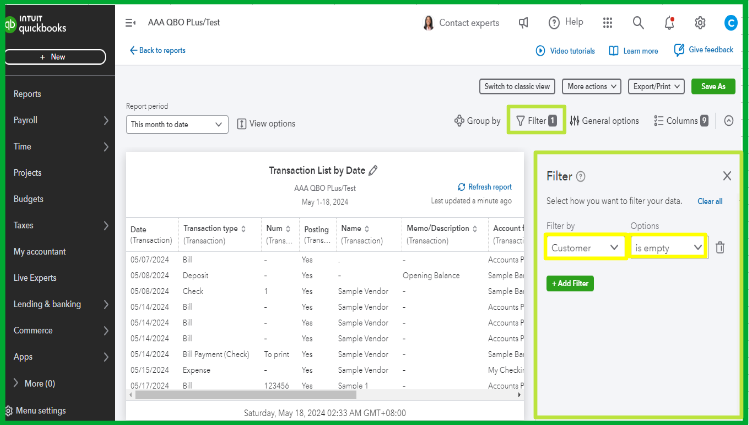Click the megaphone announcements icon
This screenshot has width=749, height=425.
[524, 22]
